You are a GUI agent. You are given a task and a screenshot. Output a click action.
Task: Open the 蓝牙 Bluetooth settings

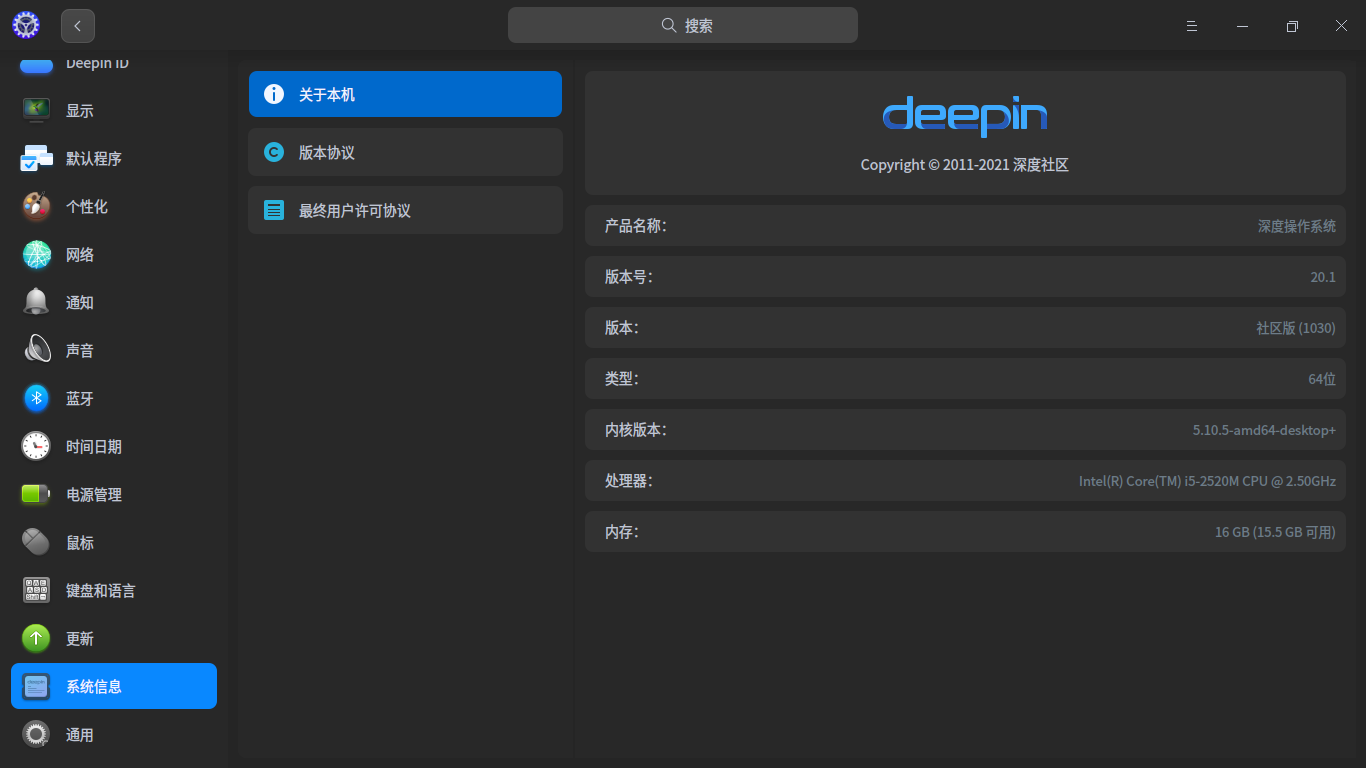click(114, 398)
